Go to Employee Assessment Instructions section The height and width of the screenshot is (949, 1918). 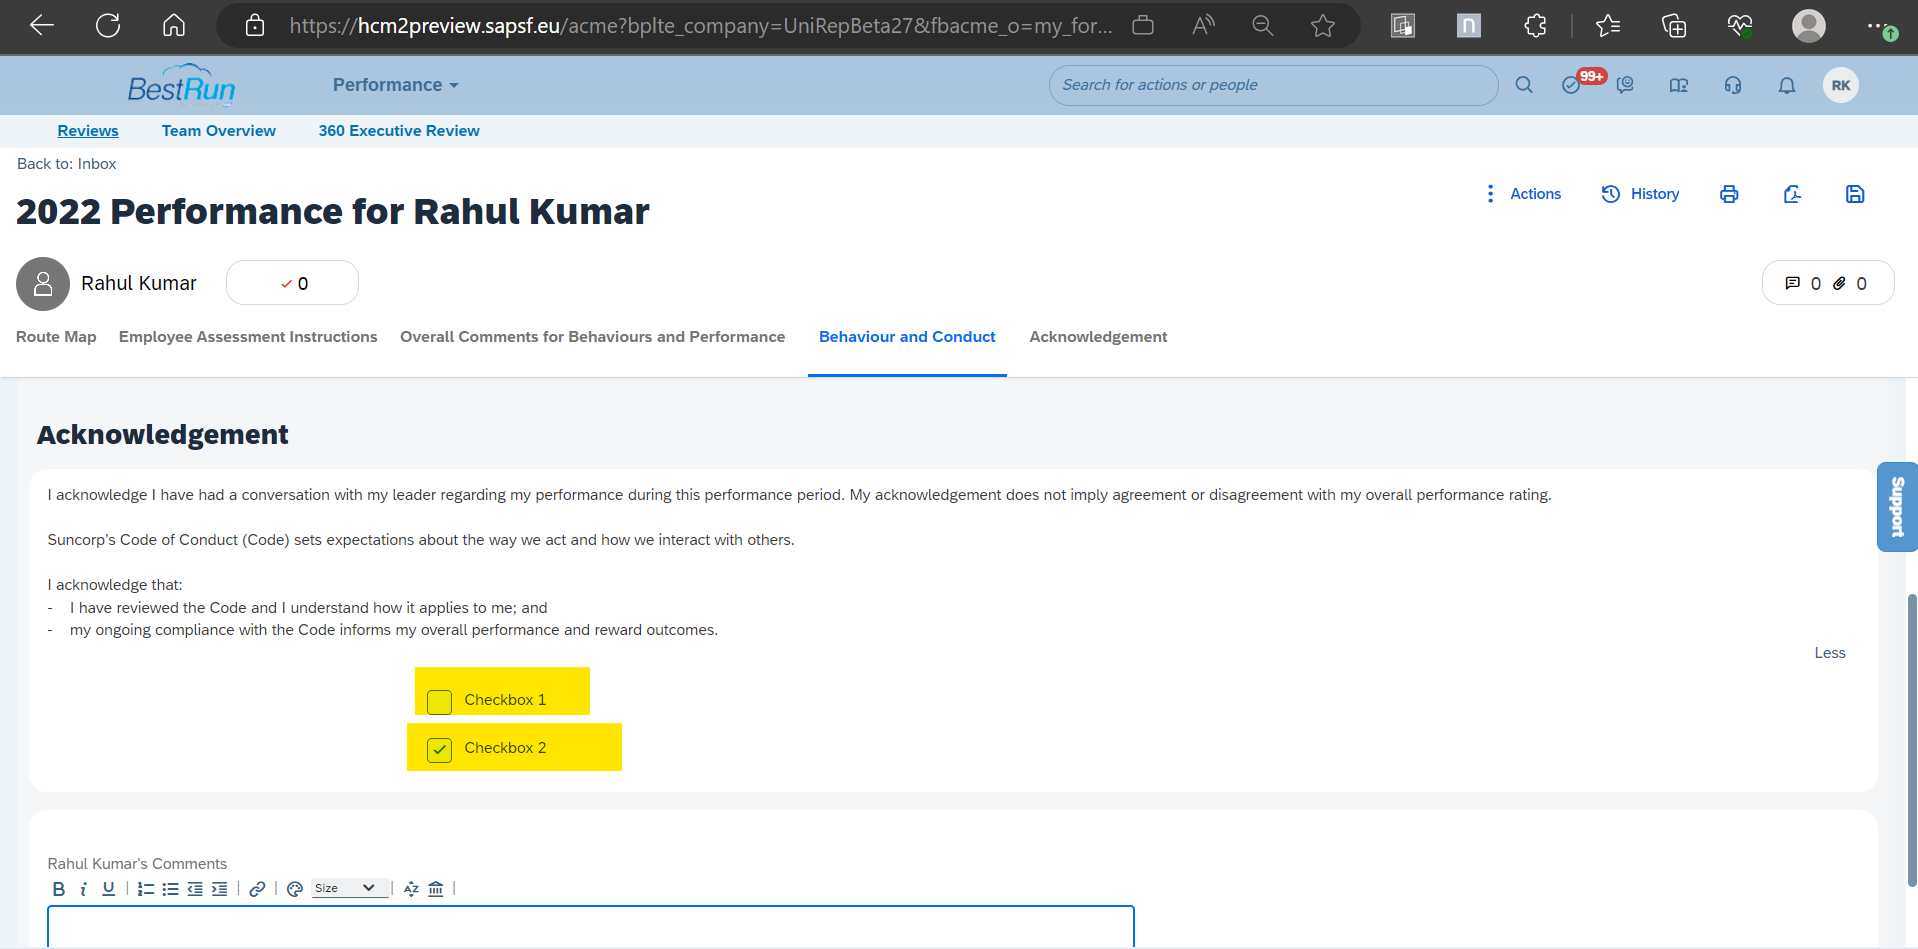(248, 337)
